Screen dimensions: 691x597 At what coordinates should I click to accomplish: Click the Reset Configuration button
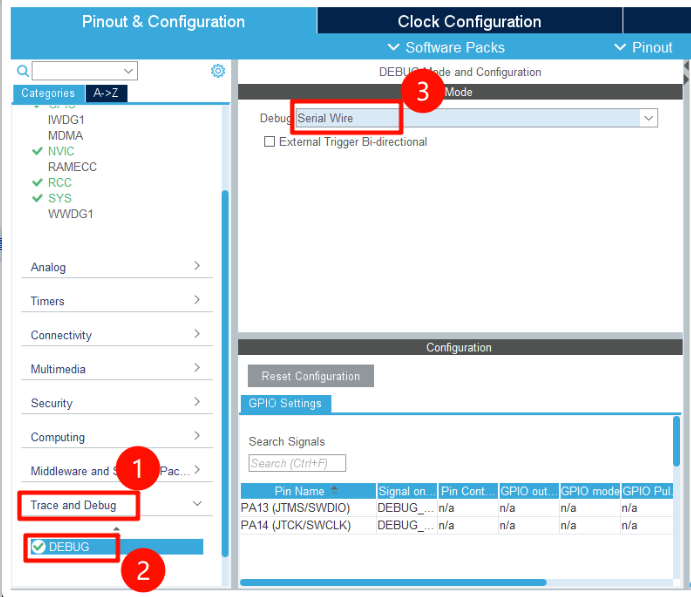click(x=311, y=376)
